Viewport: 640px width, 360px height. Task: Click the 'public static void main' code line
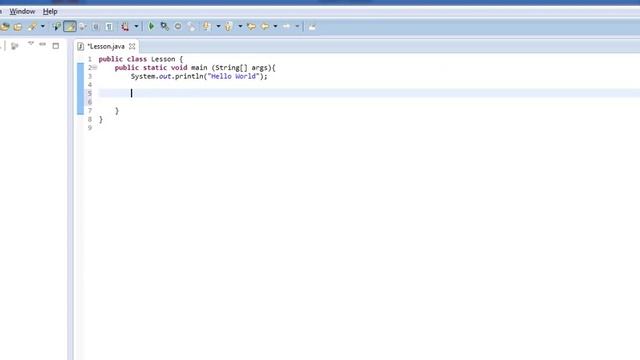(x=195, y=68)
